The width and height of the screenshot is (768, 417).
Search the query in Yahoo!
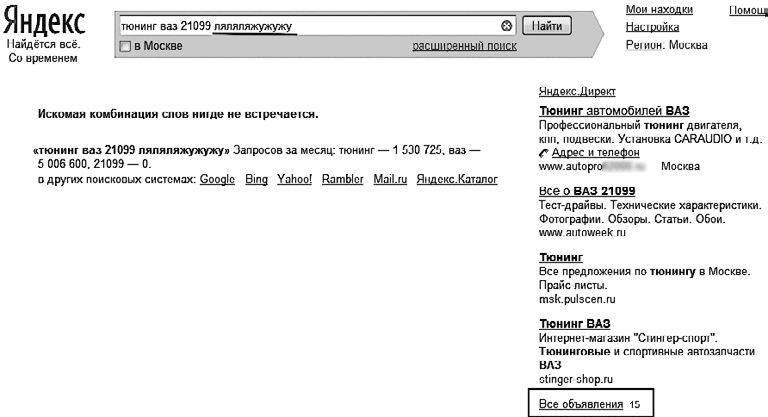294,179
